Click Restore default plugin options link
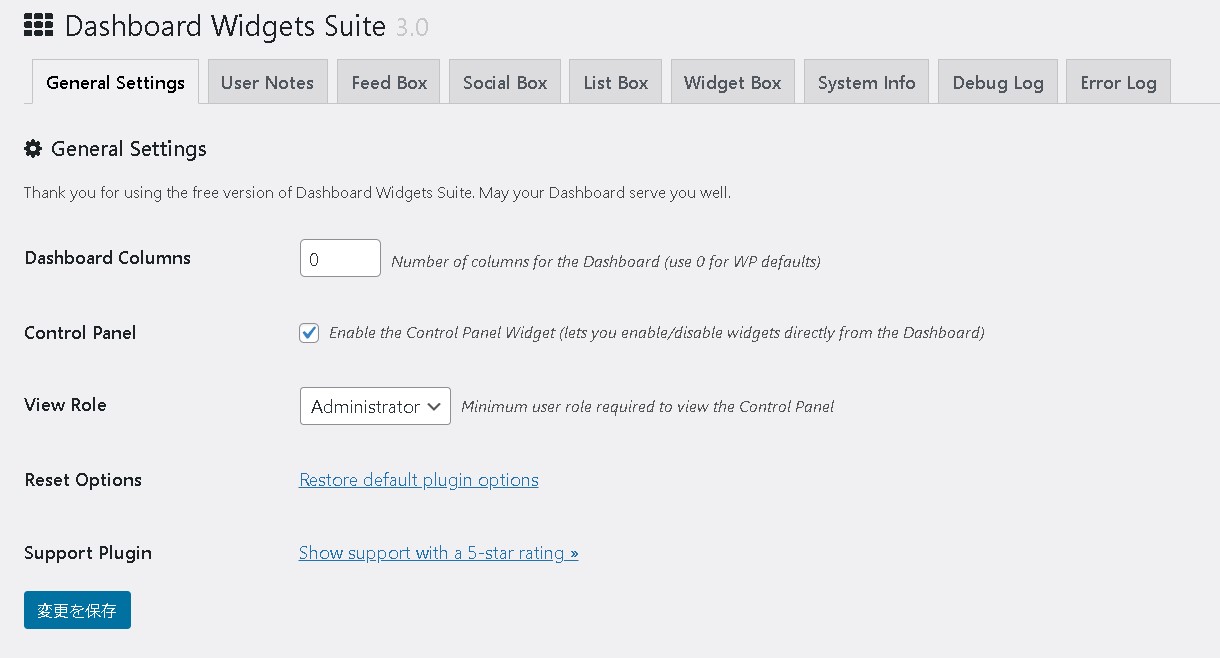The height and width of the screenshot is (658, 1220). pyautogui.click(x=418, y=480)
